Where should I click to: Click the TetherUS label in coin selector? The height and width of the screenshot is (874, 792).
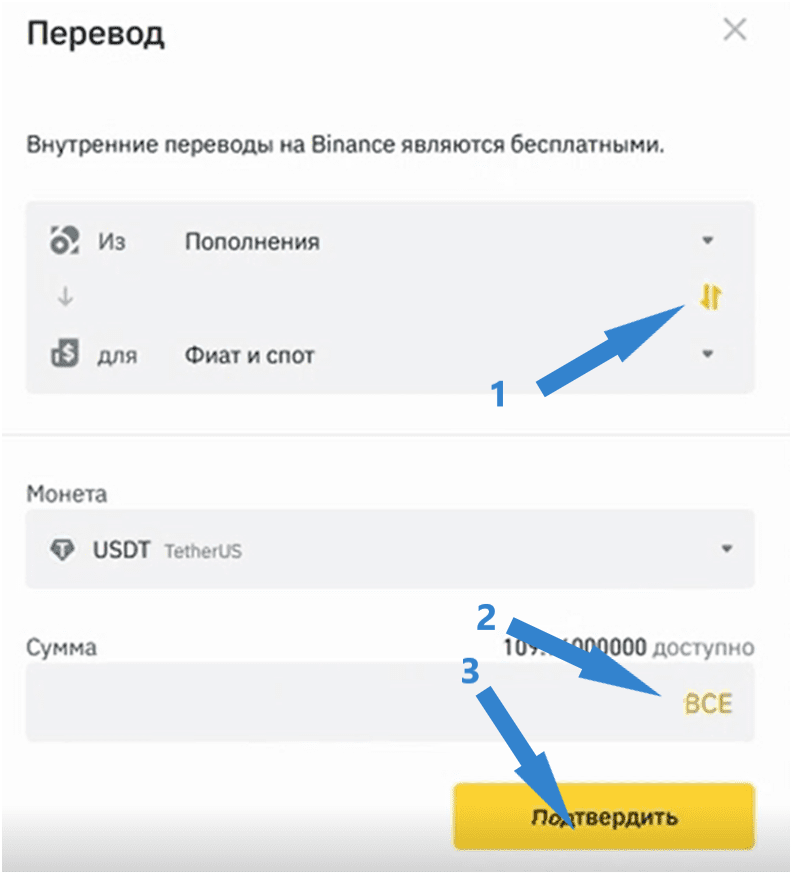(x=203, y=551)
